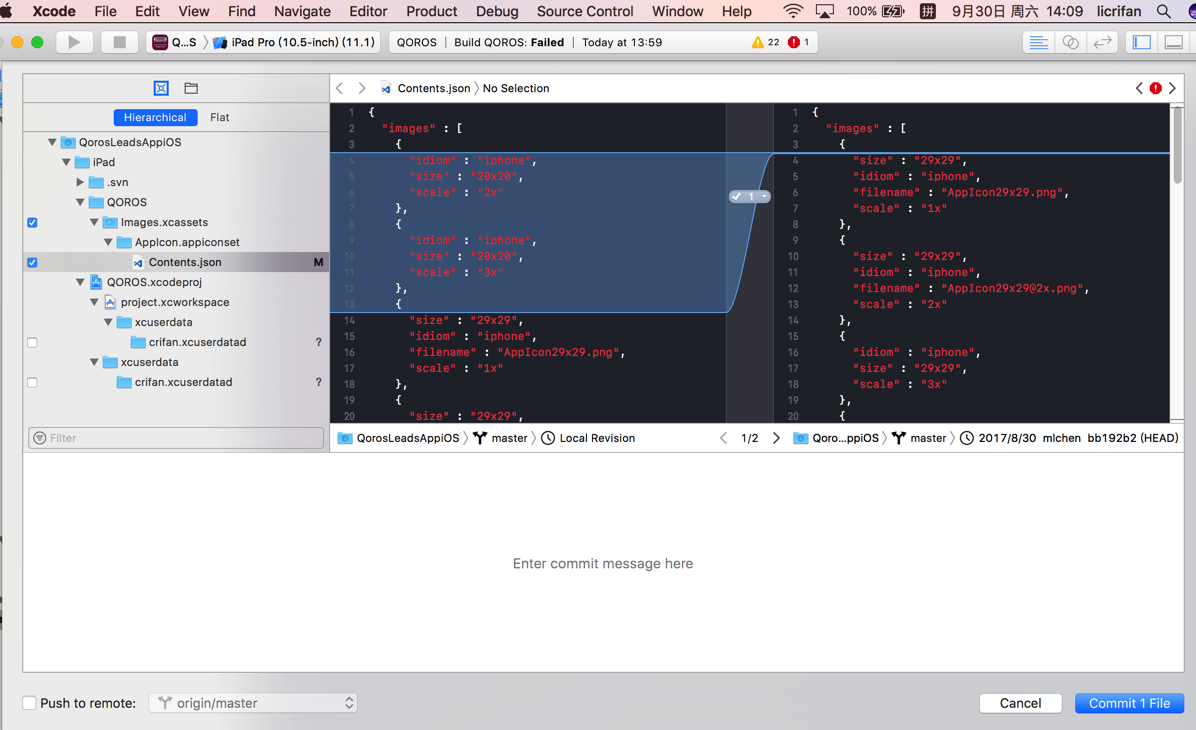The width and height of the screenshot is (1196, 730).
Task: Open the Wi-Fi status menu
Action: [x=793, y=11]
